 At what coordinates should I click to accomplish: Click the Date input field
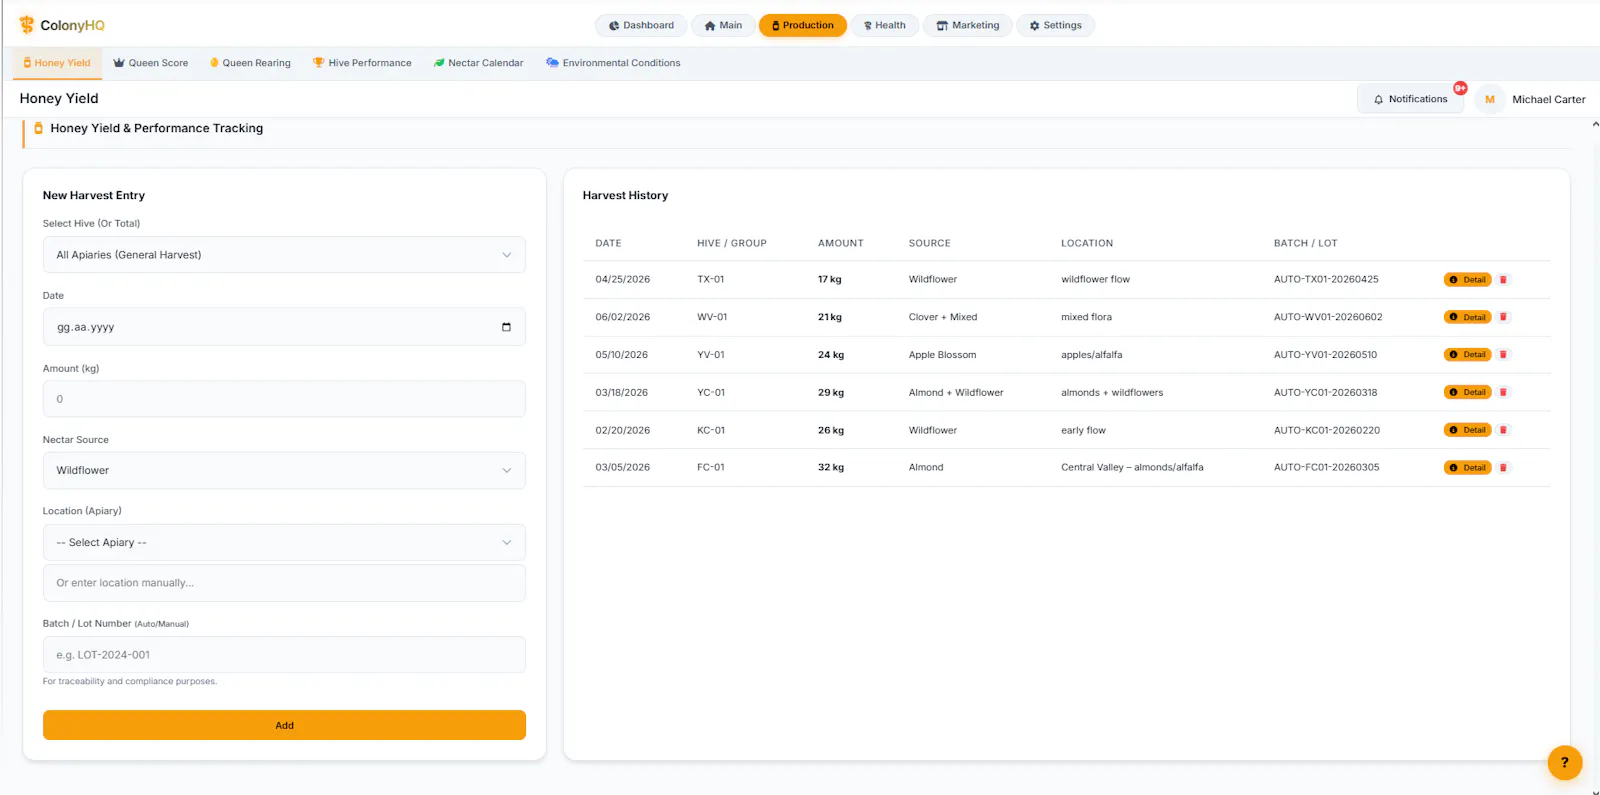coord(284,327)
